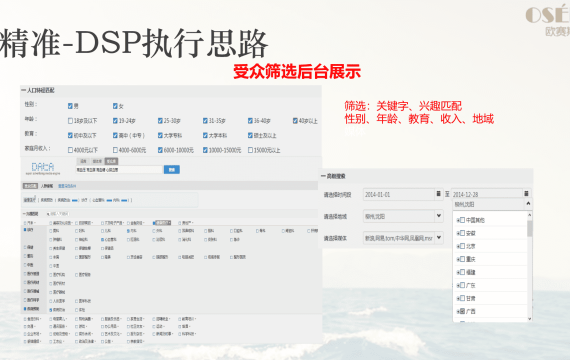Click the region list scrollbar thumb
This screenshot has height=360, width=570.
pos(530,228)
